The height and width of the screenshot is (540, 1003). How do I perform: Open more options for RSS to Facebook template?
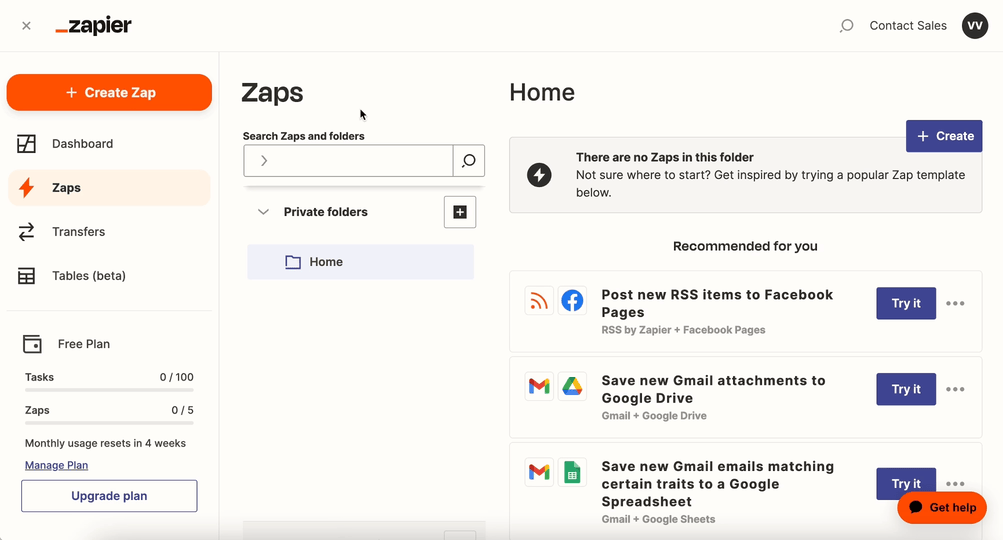[x=955, y=304]
